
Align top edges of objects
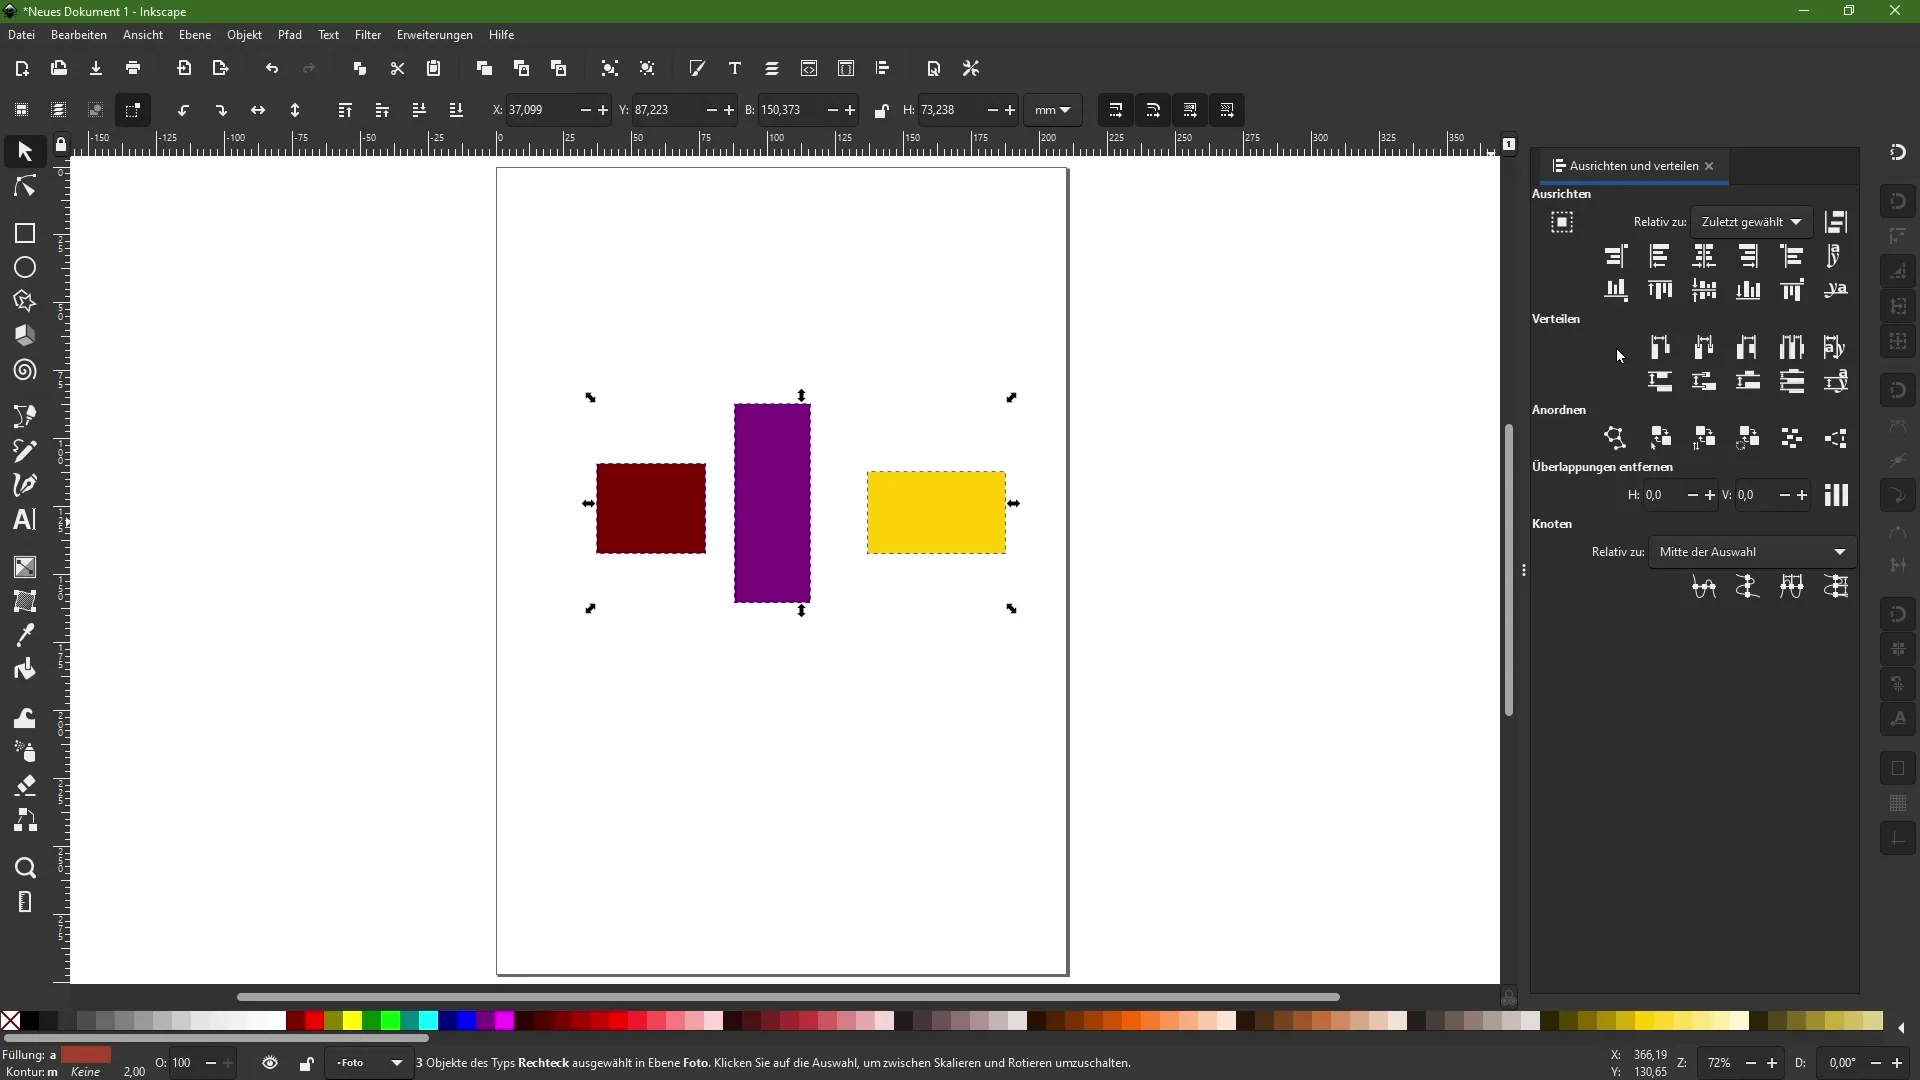1660,290
